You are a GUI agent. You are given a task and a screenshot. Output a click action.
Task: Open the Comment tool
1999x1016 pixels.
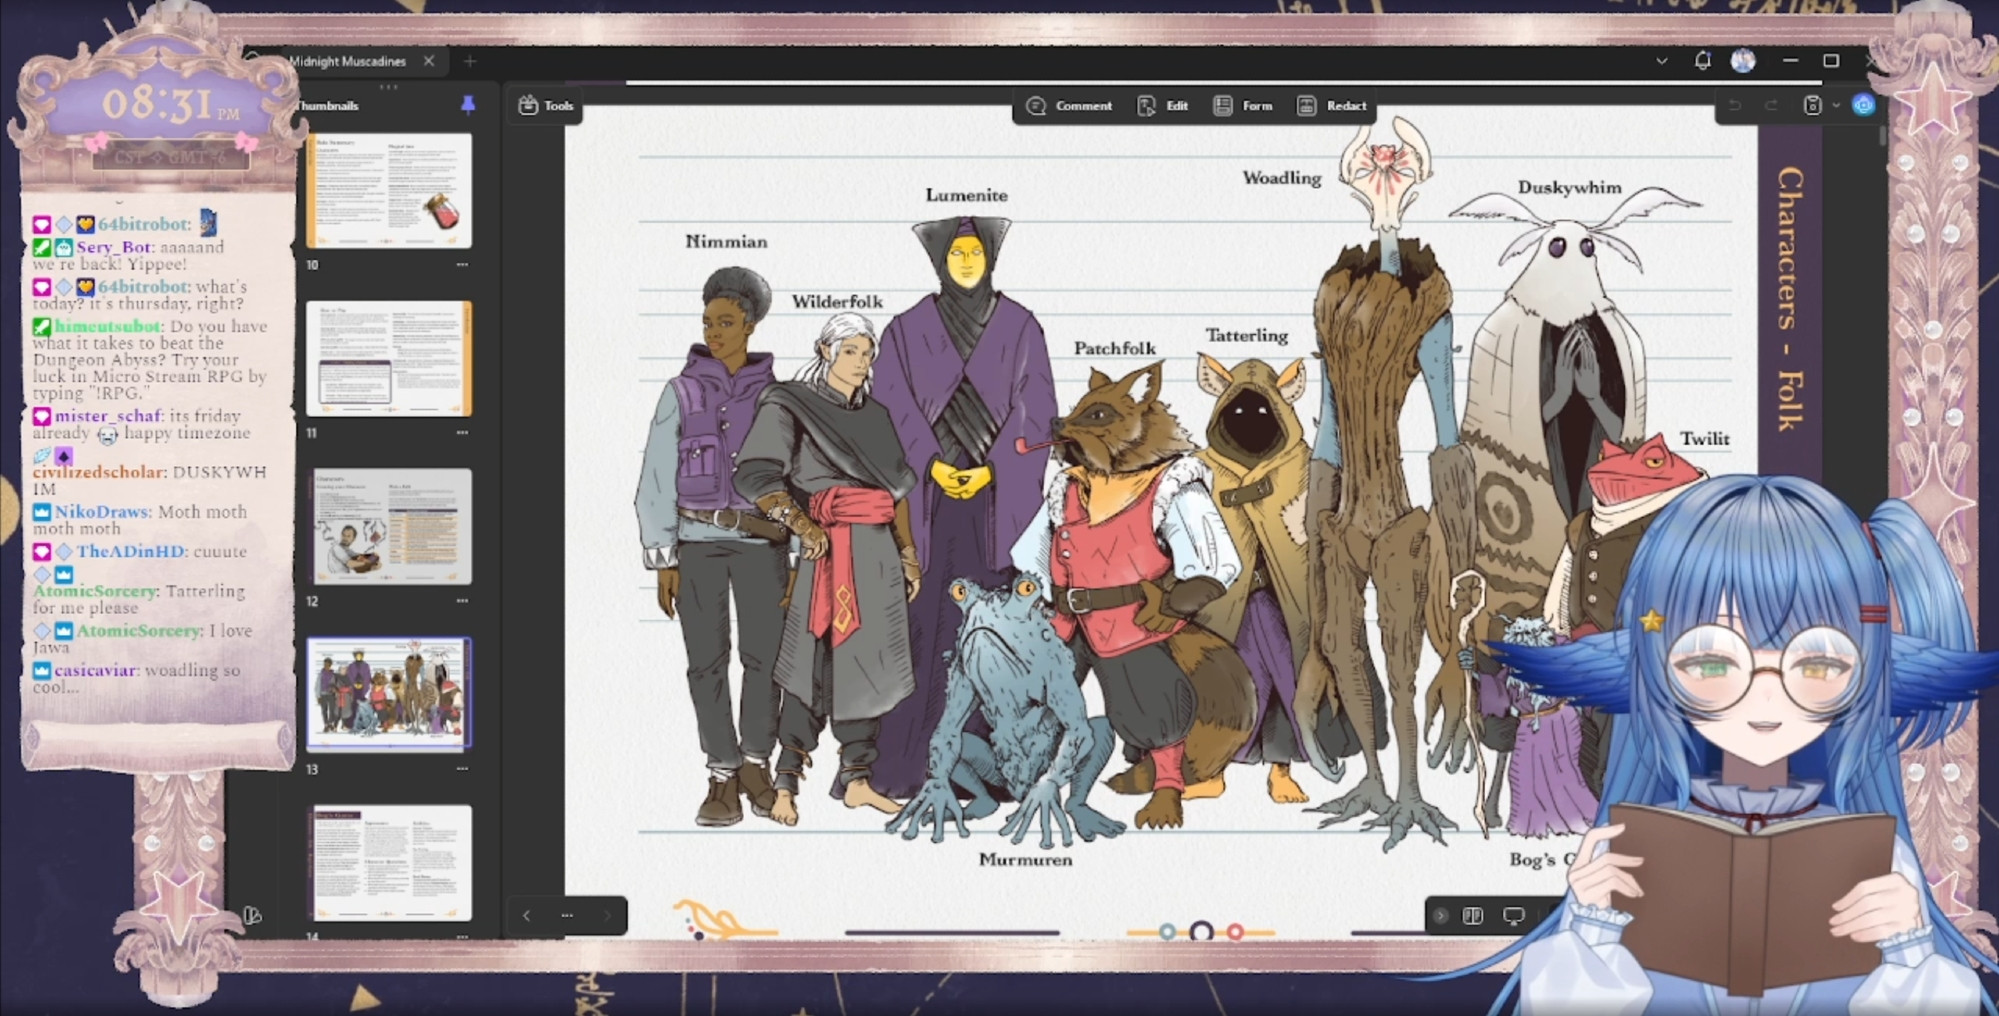pyautogui.click(x=1070, y=106)
